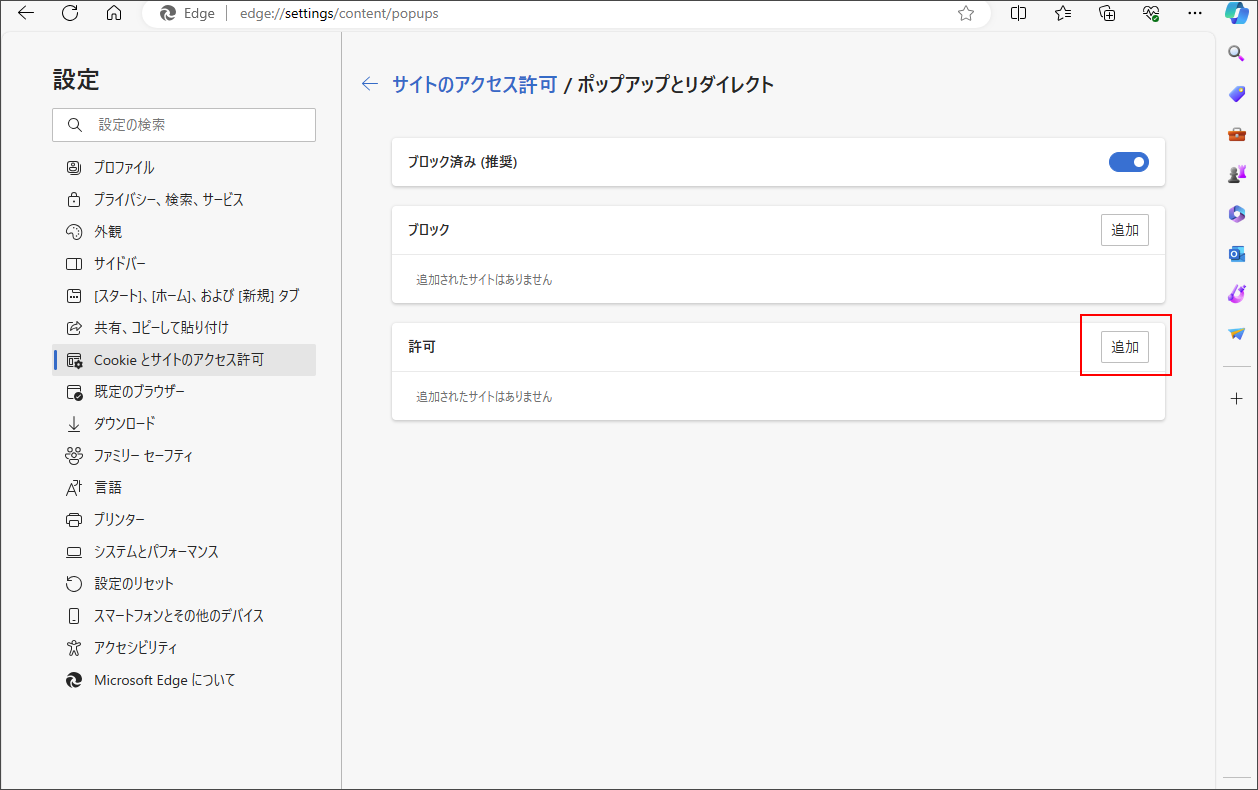Open the Settings and more menu
The height and width of the screenshot is (790, 1258).
(1195, 12)
